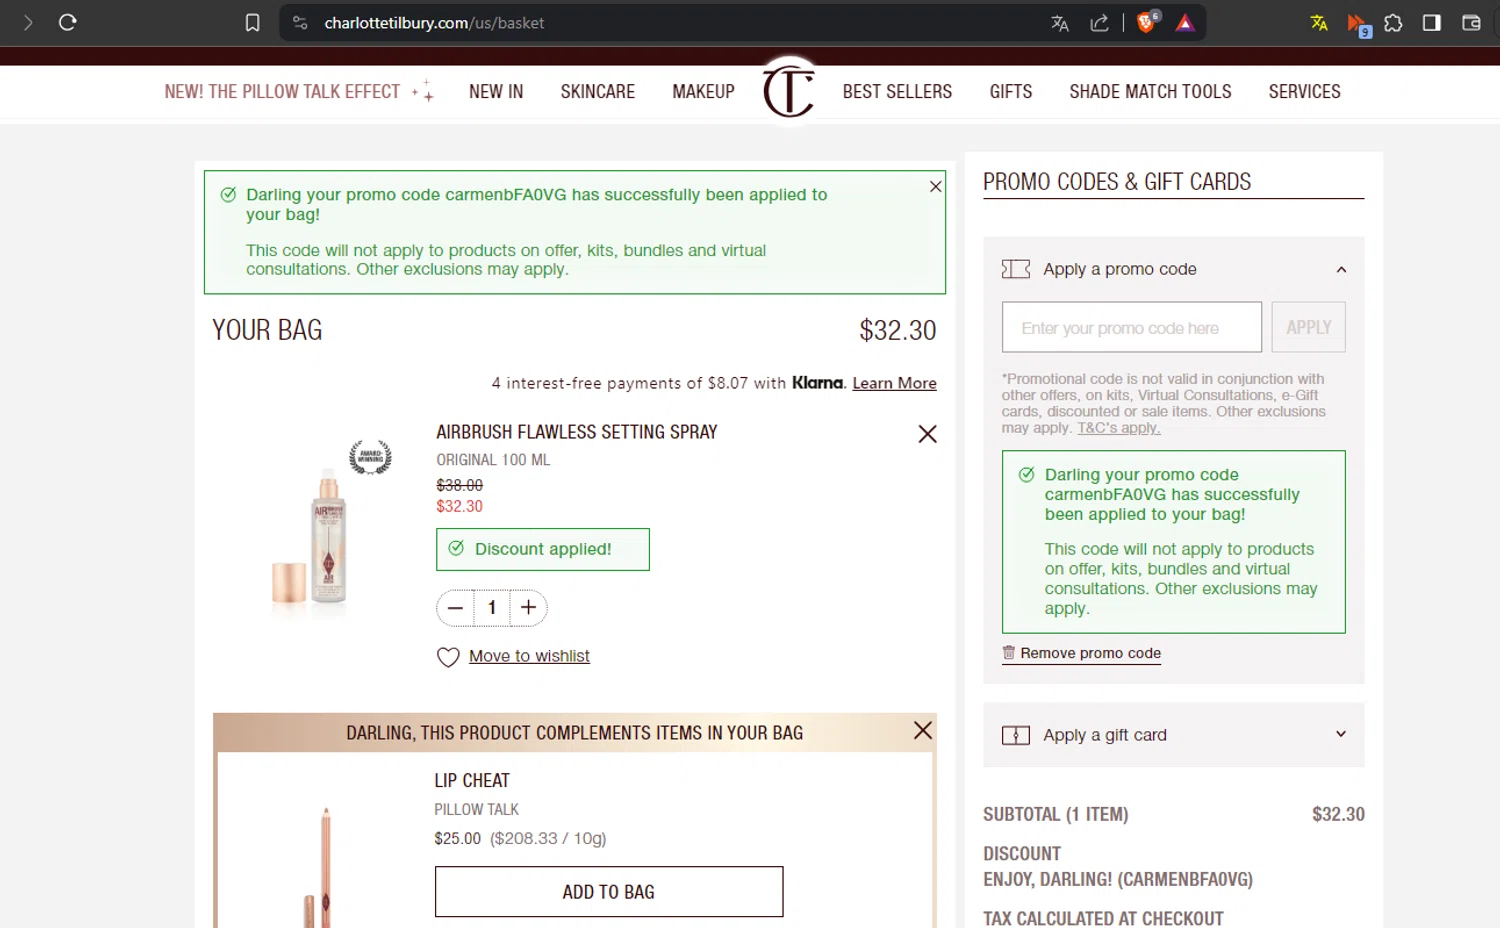Screen dimensions: 1500x928
Task: Open Airbrush Flawless Setting Spray product title
Action: pyautogui.click(x=576, y=432)
